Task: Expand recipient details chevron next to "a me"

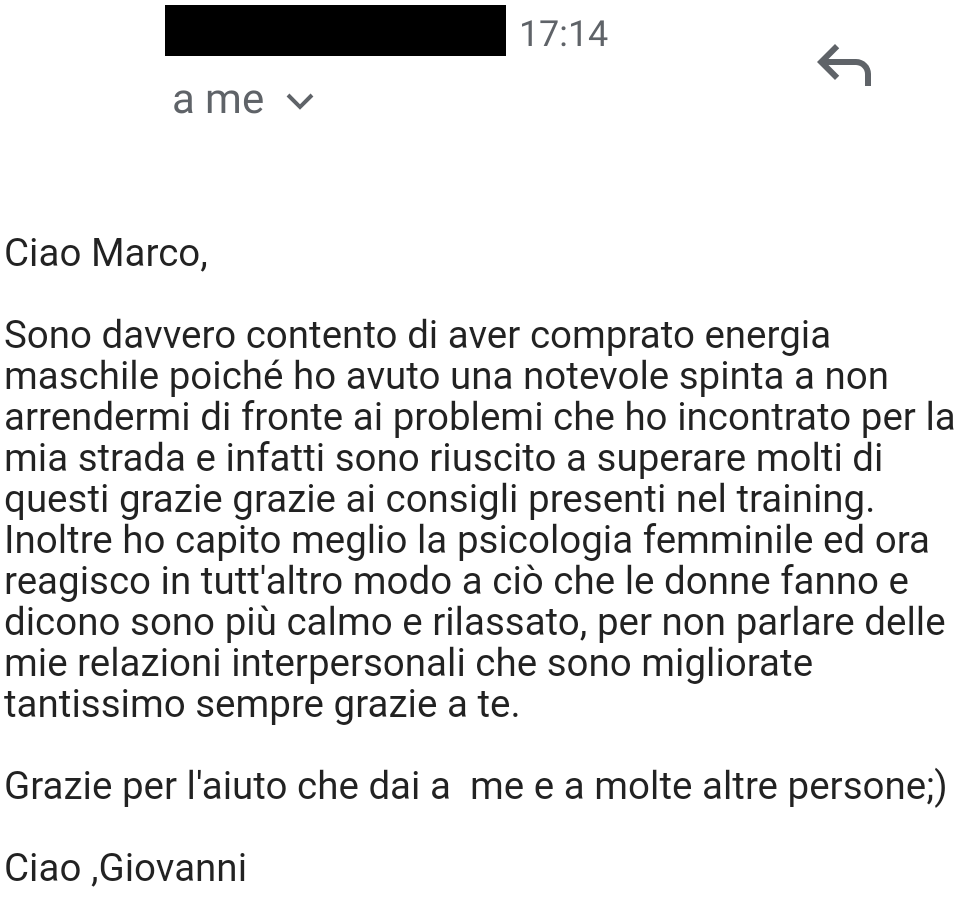Action: (300, 101)
